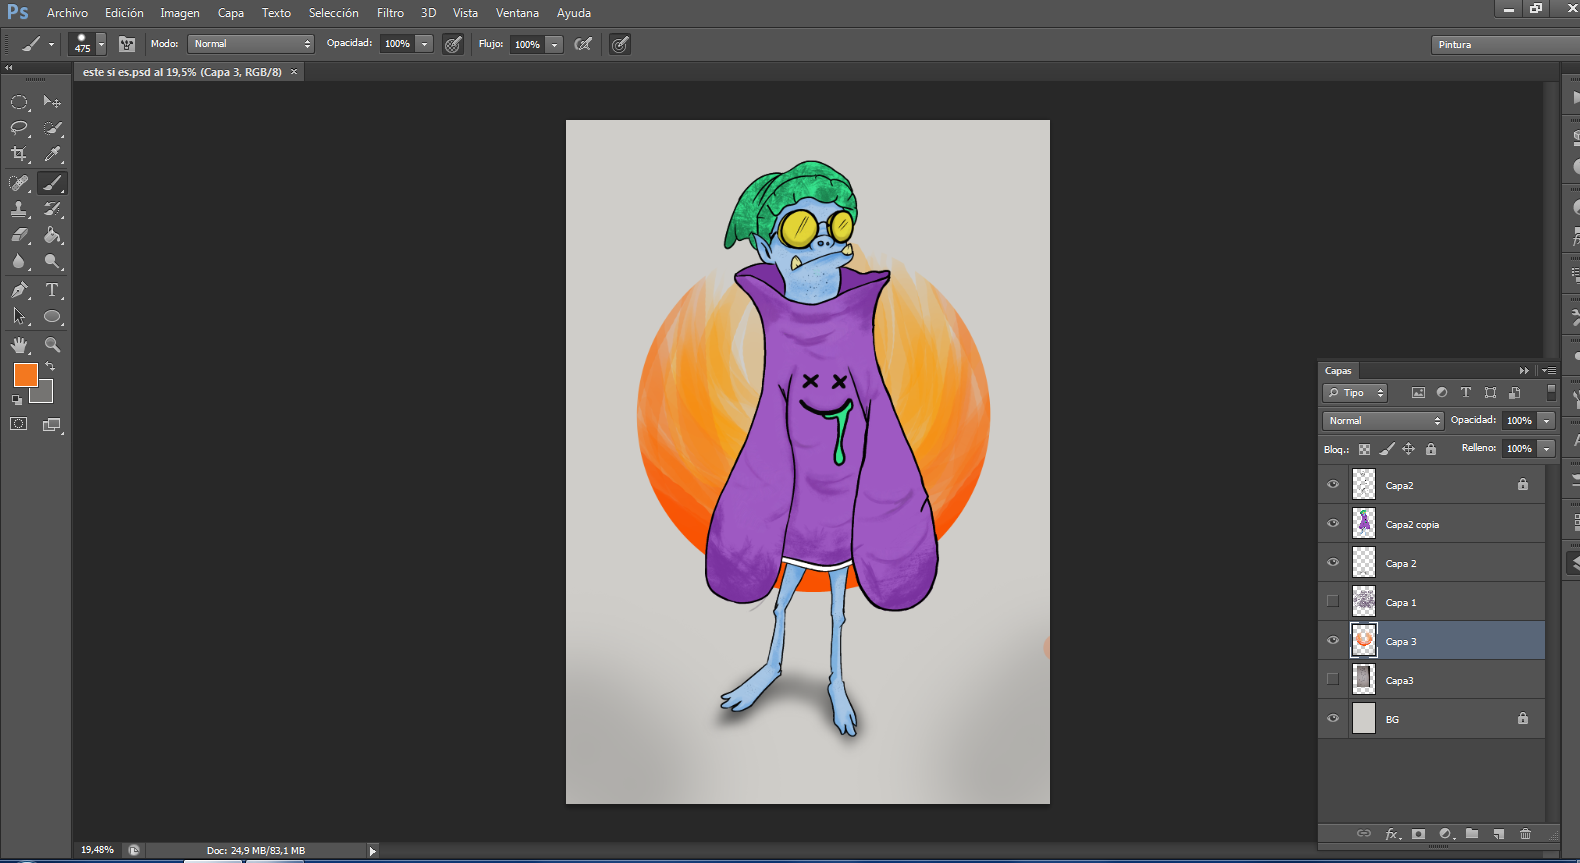1580x863 pixels.
Task: Open the brush Modo dropdown
Action: [251, 44]
